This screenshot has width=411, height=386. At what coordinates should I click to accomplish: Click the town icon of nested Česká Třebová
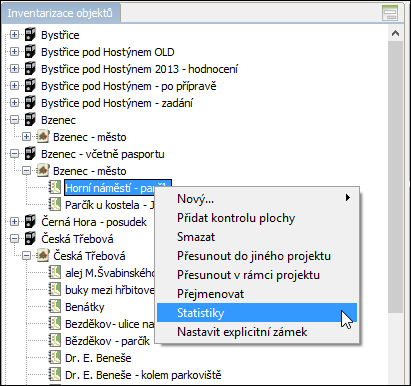tap(42, 255)
